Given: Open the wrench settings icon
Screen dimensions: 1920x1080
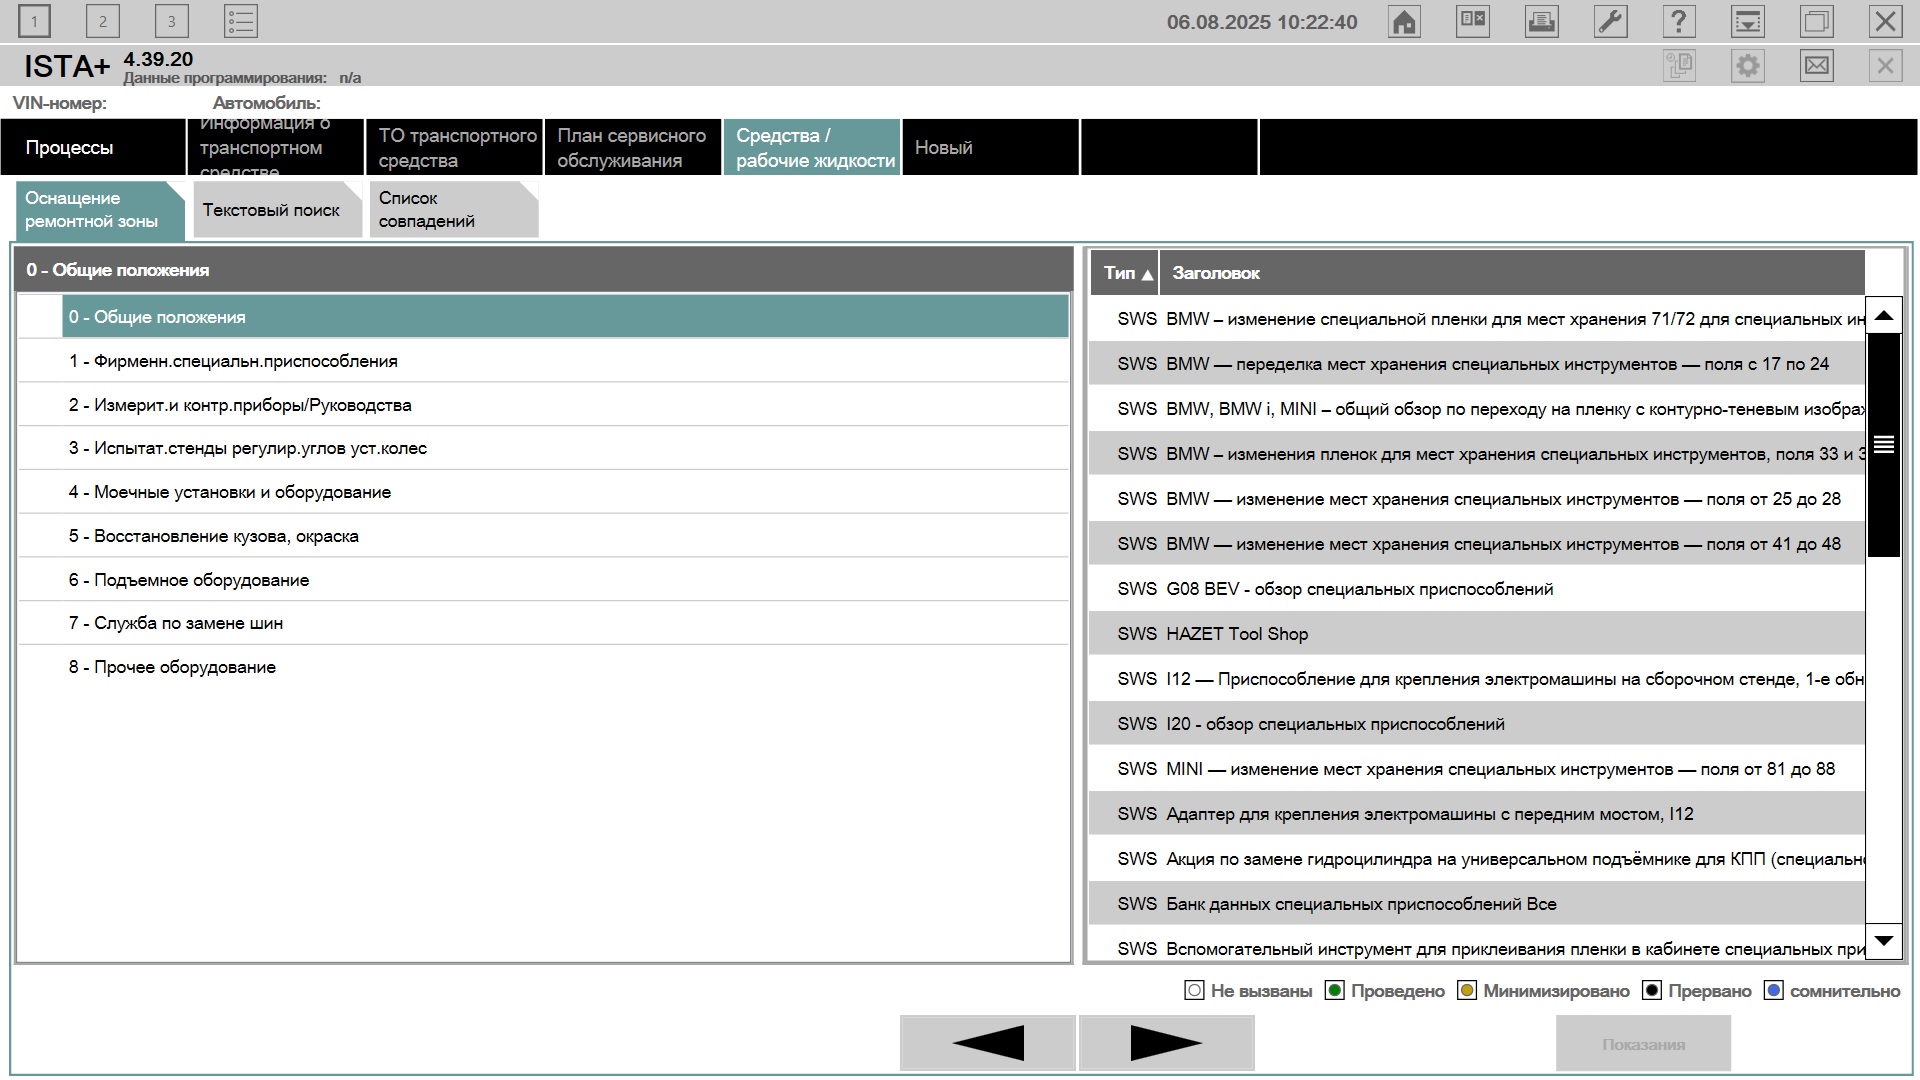Looking at the screenshot, I should point(1610,21).
